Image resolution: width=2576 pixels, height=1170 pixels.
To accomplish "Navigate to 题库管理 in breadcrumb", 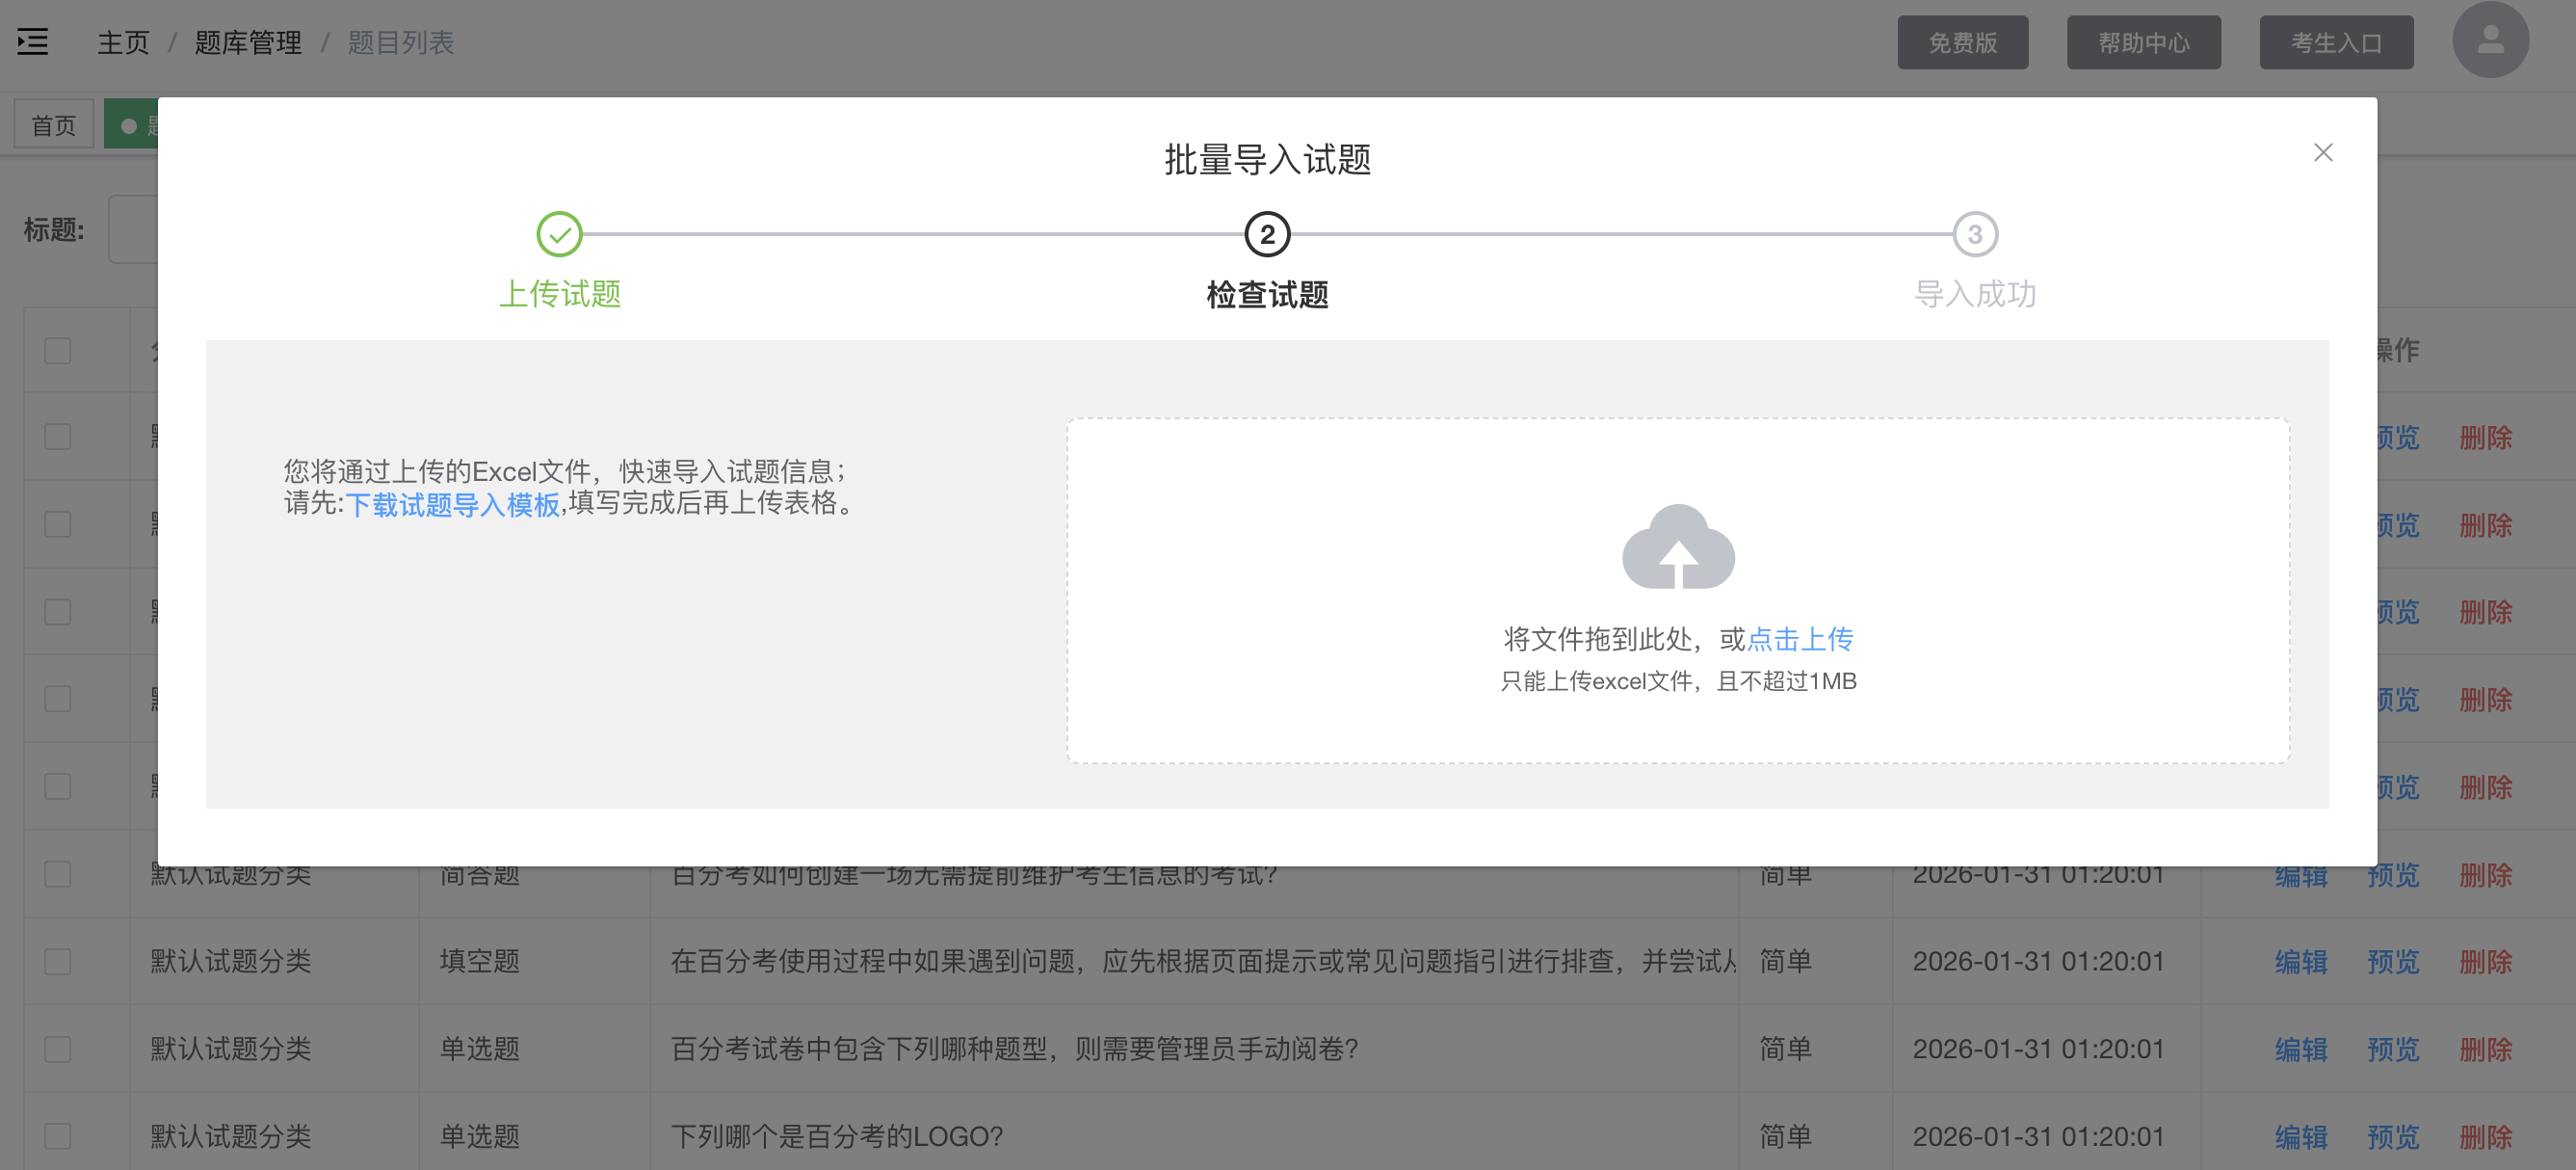I will pyautogui.click(x=248, y=42).
